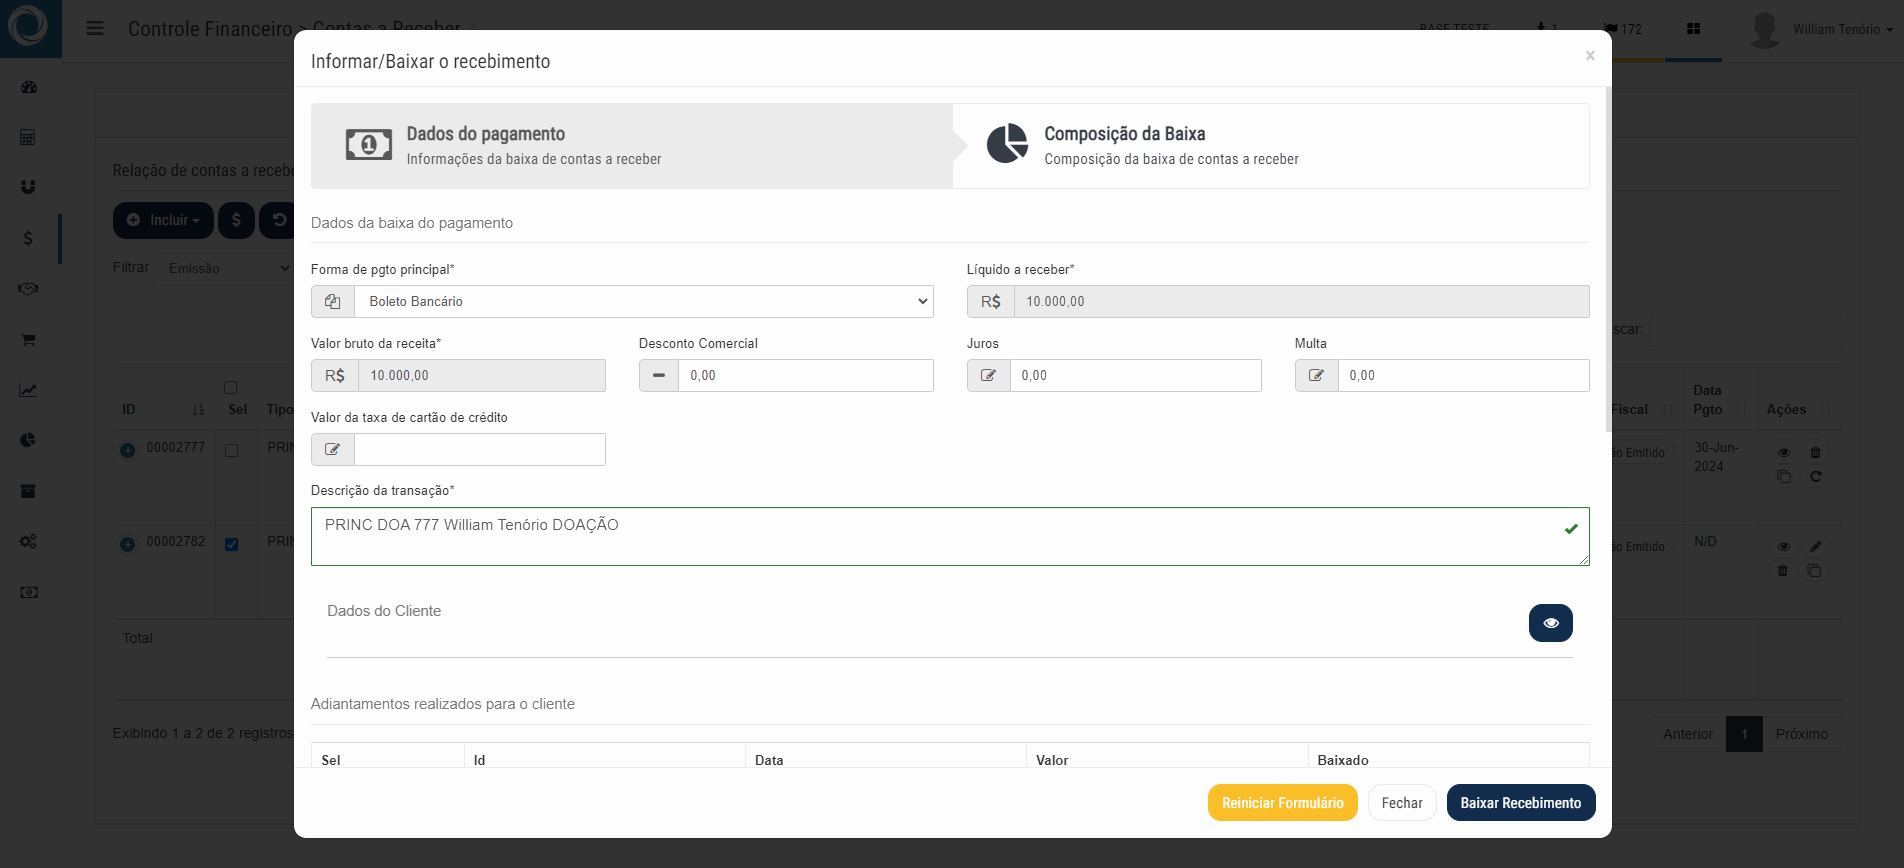The image size is (1904, 868).
Task: Click the modal vertical scrollbar
Action: click(1608, 260)
